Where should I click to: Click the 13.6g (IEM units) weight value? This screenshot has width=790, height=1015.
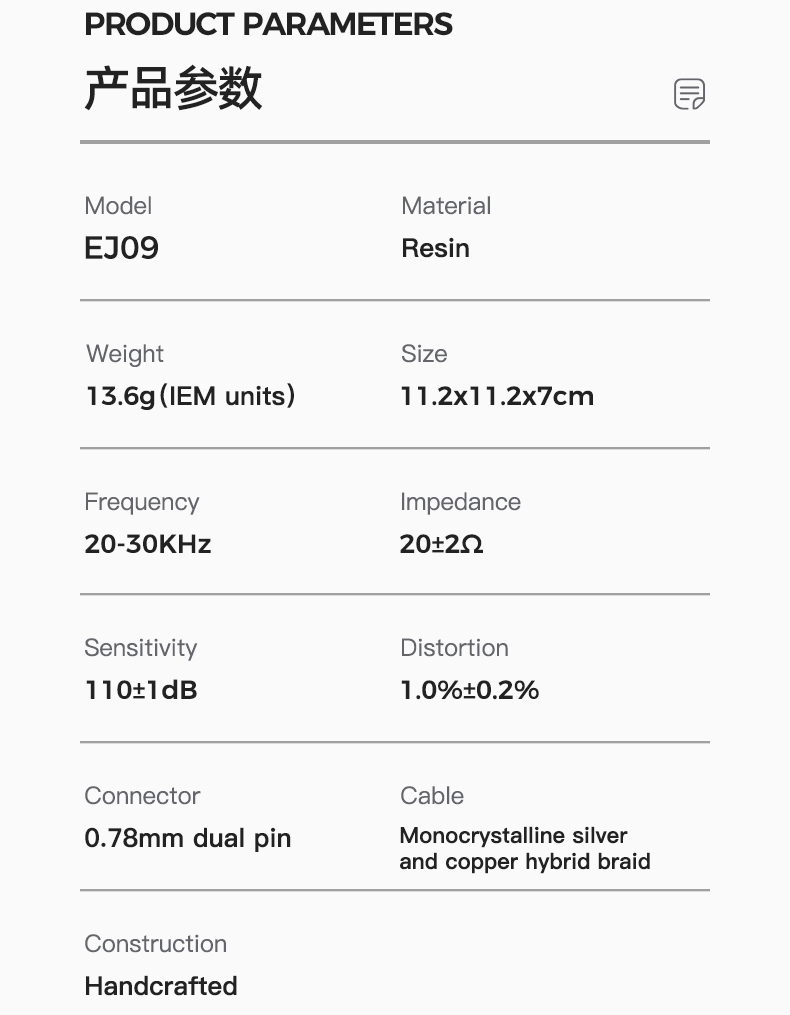(x=190, y=396)
